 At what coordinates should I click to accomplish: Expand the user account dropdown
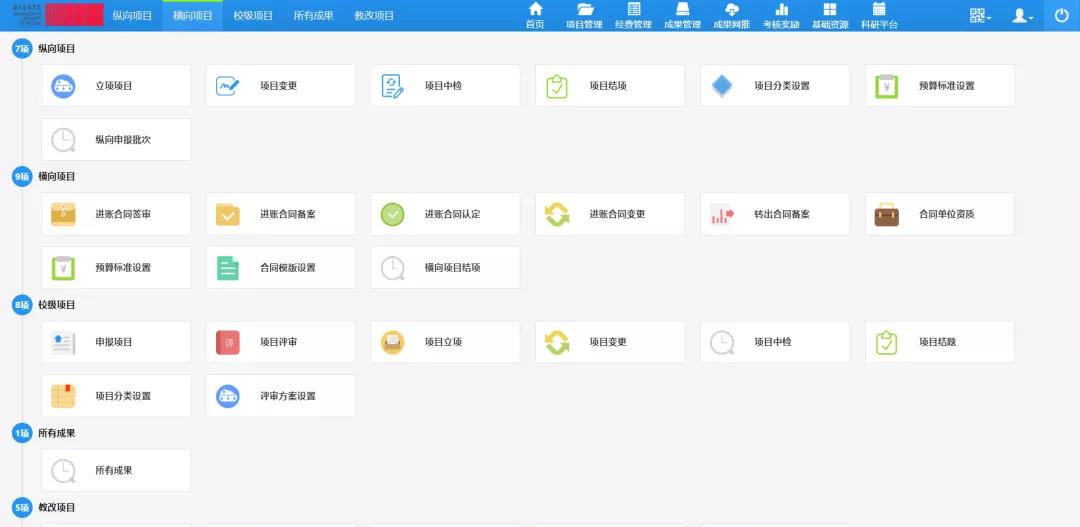coord(1021,16)
